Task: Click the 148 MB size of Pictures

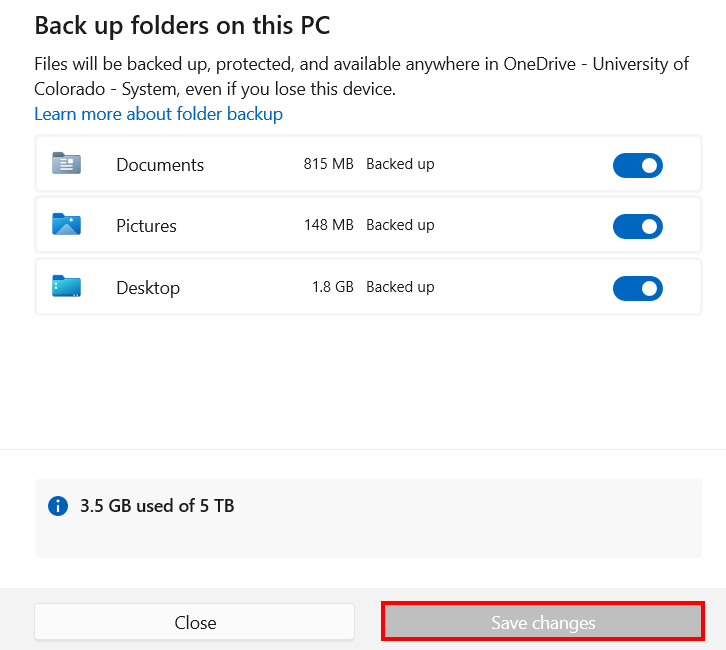Action: [328, 225]
